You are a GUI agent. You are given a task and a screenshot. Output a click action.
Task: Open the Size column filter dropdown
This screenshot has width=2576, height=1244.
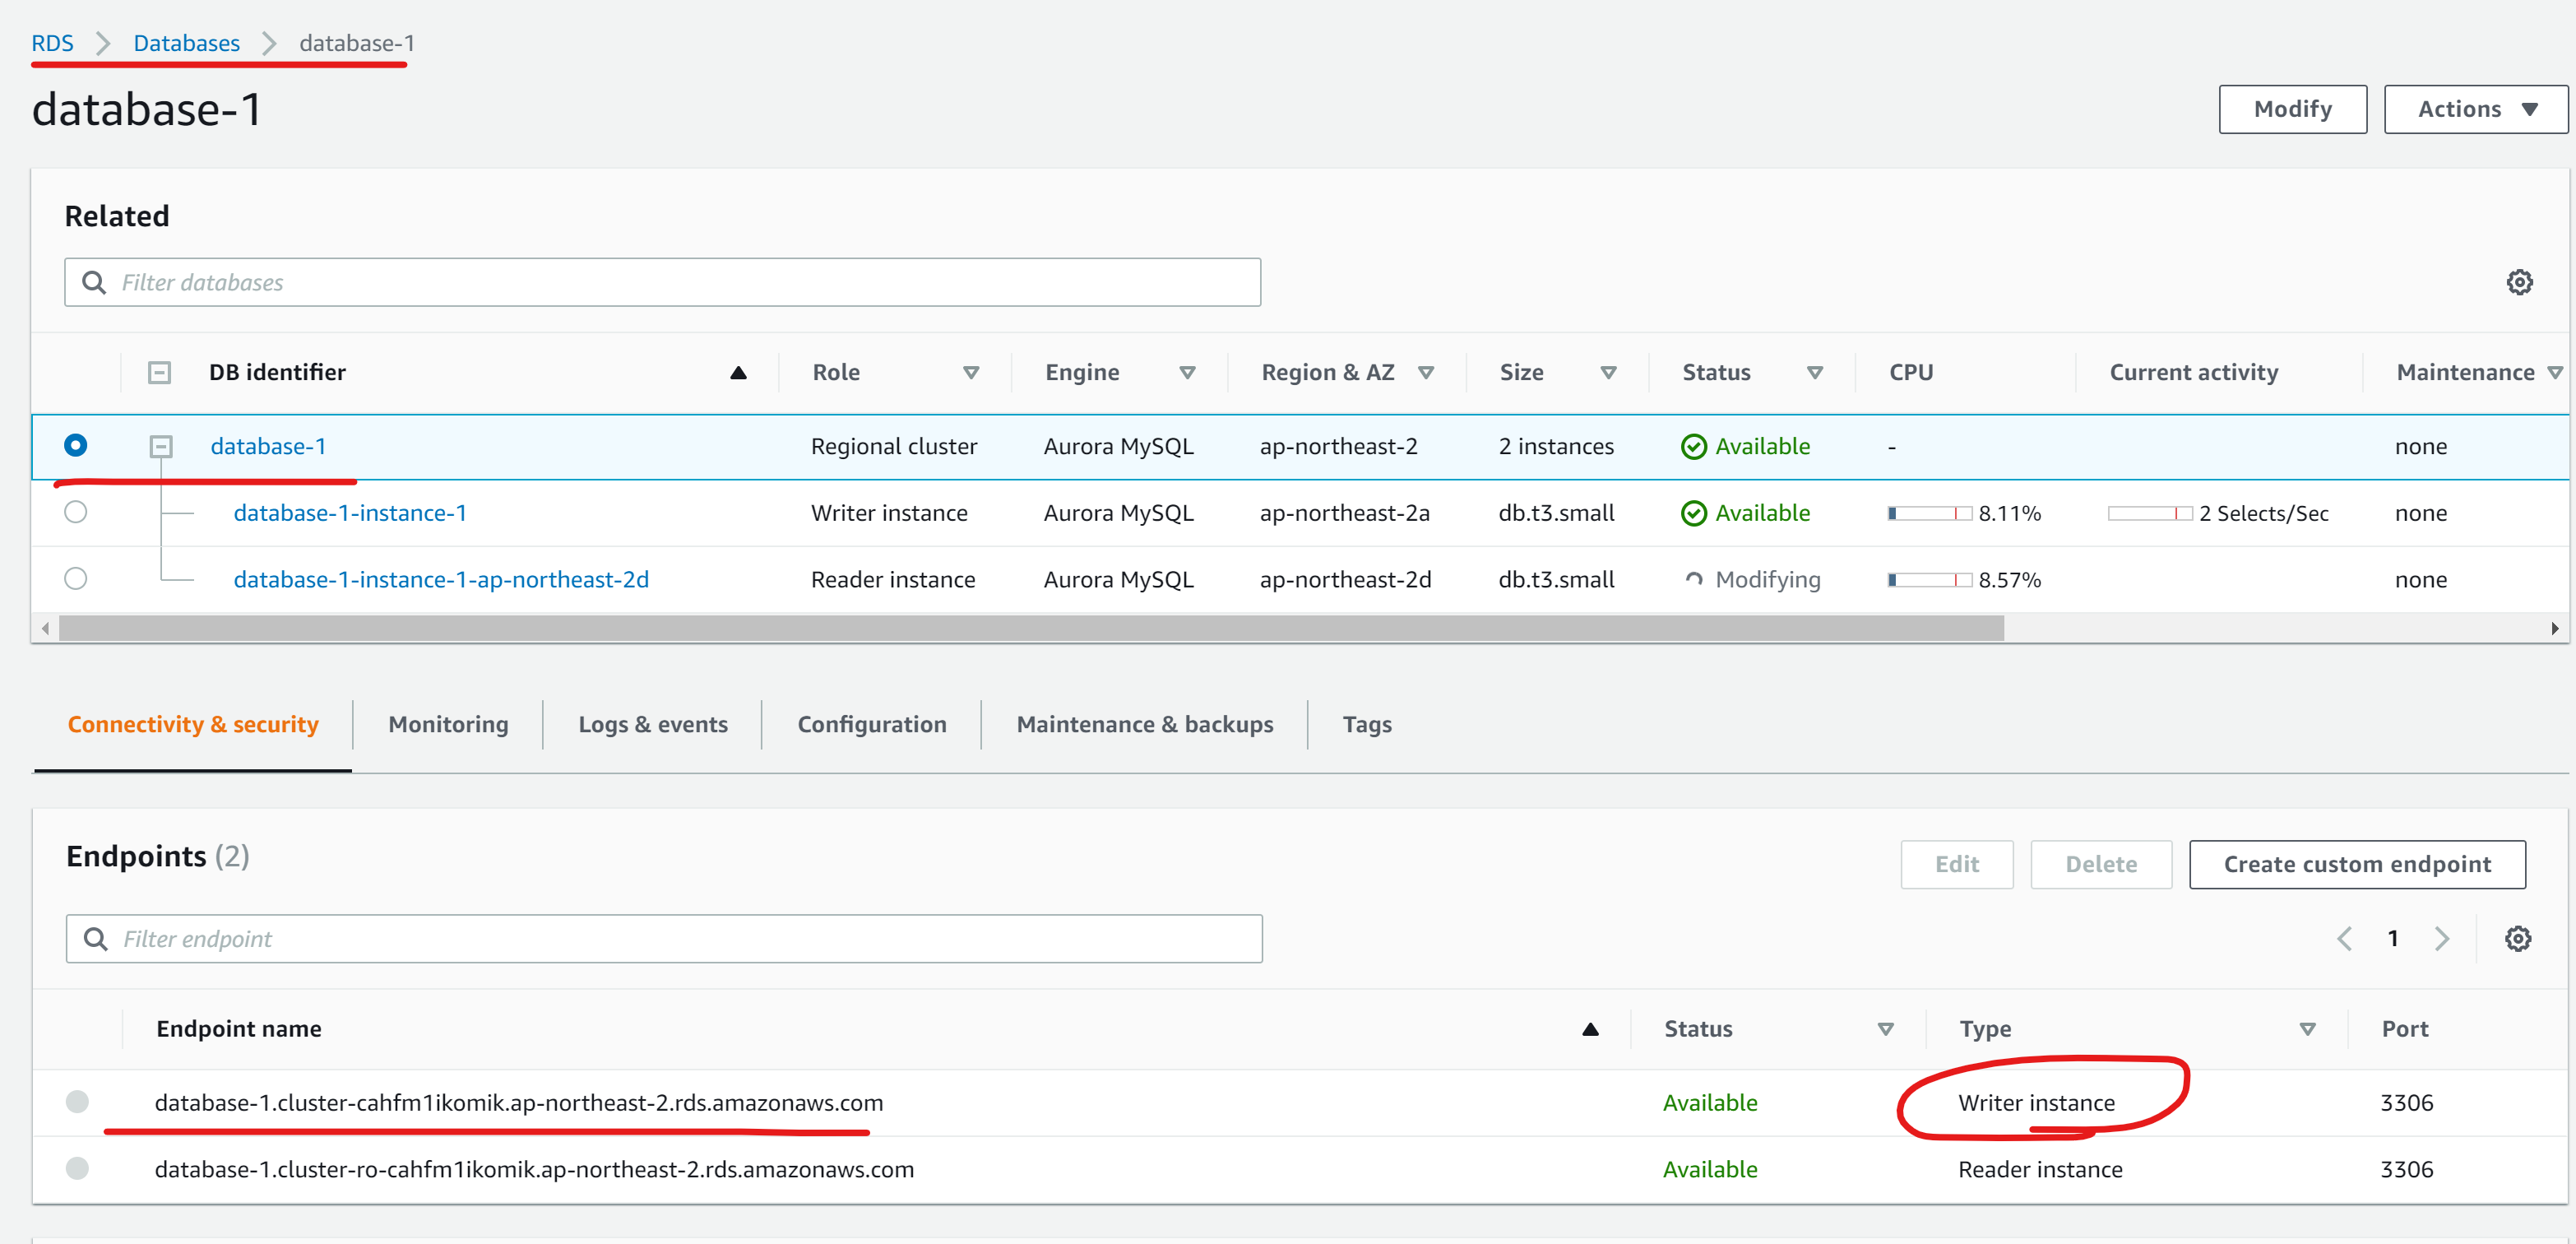(x=1608, y=372)
